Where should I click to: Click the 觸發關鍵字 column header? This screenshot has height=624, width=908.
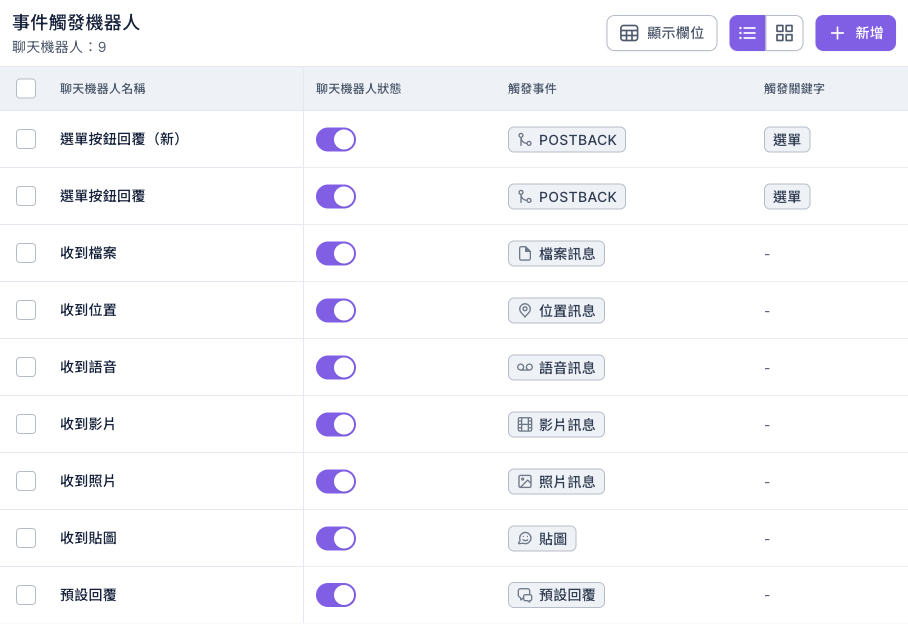coord(794,89)
